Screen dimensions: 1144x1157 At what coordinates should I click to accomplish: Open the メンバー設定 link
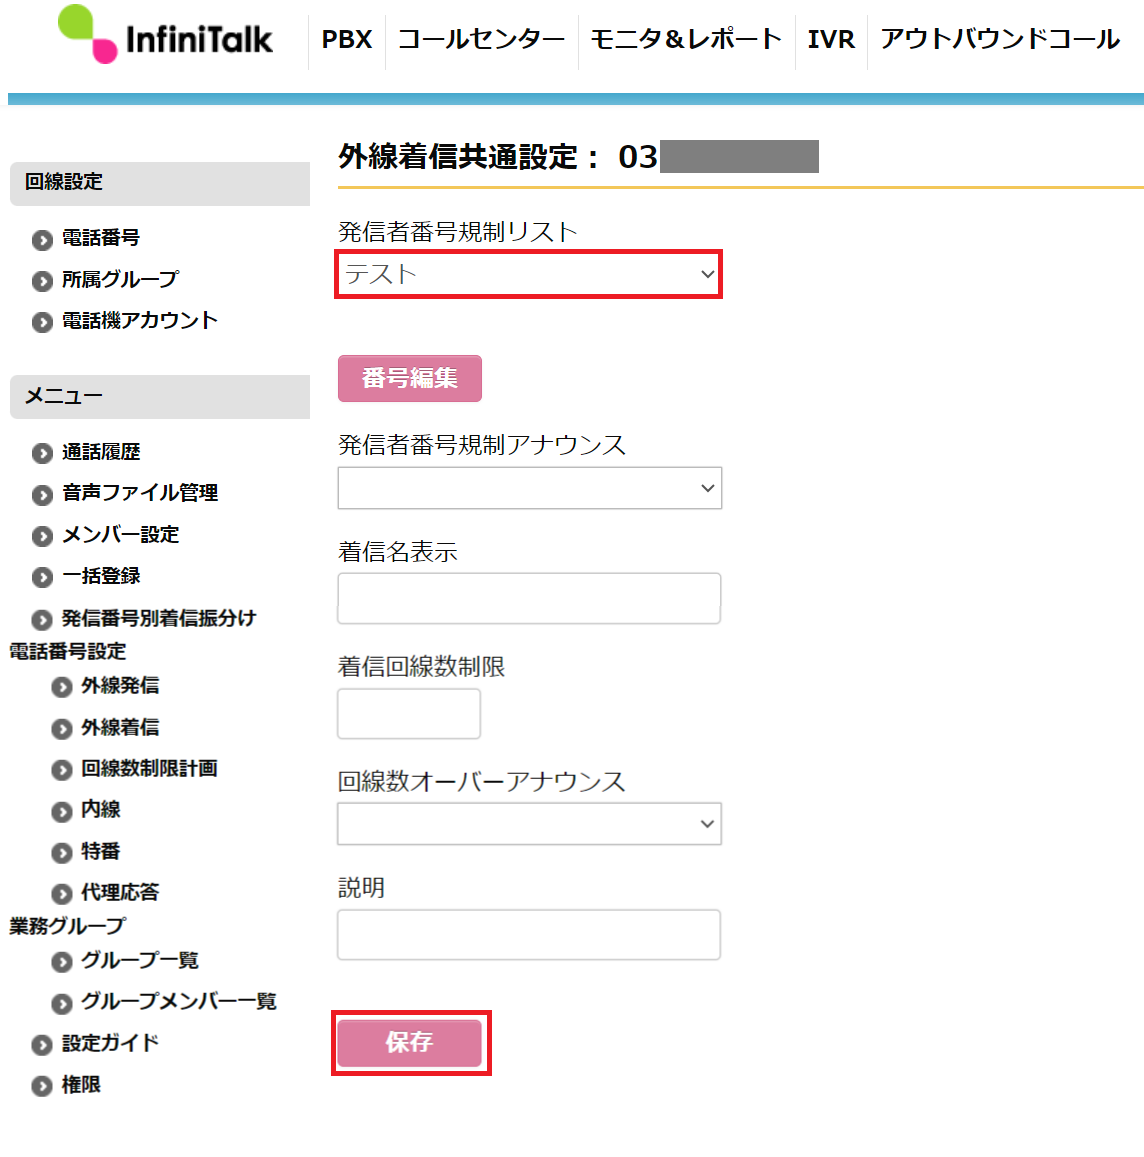[120, 535]
